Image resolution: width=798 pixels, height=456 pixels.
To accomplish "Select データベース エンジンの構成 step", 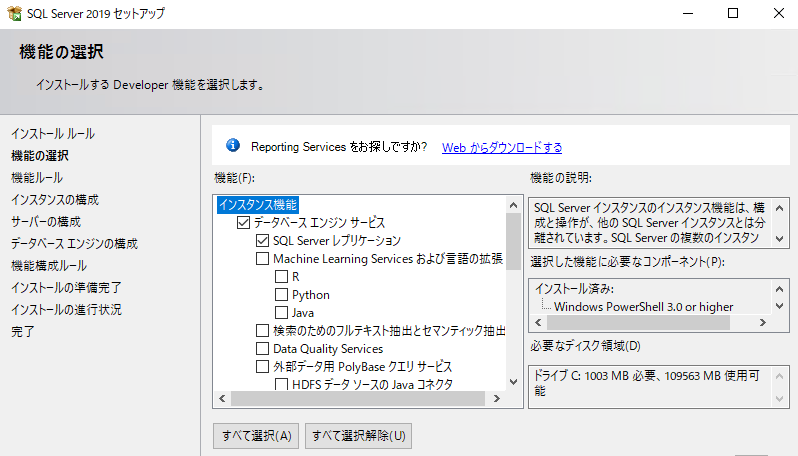I will coord(74,244).
